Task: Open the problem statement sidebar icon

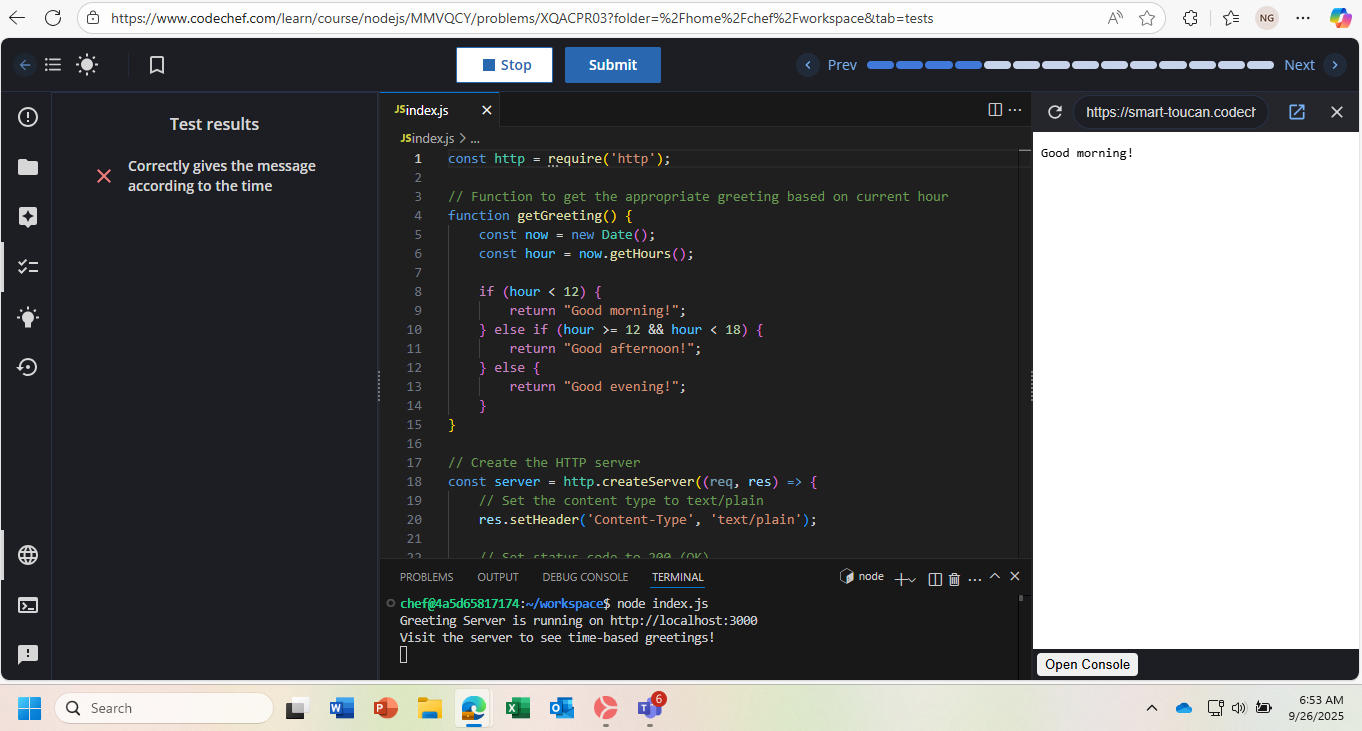Action: pyautogui.click(x=28, y=117)
